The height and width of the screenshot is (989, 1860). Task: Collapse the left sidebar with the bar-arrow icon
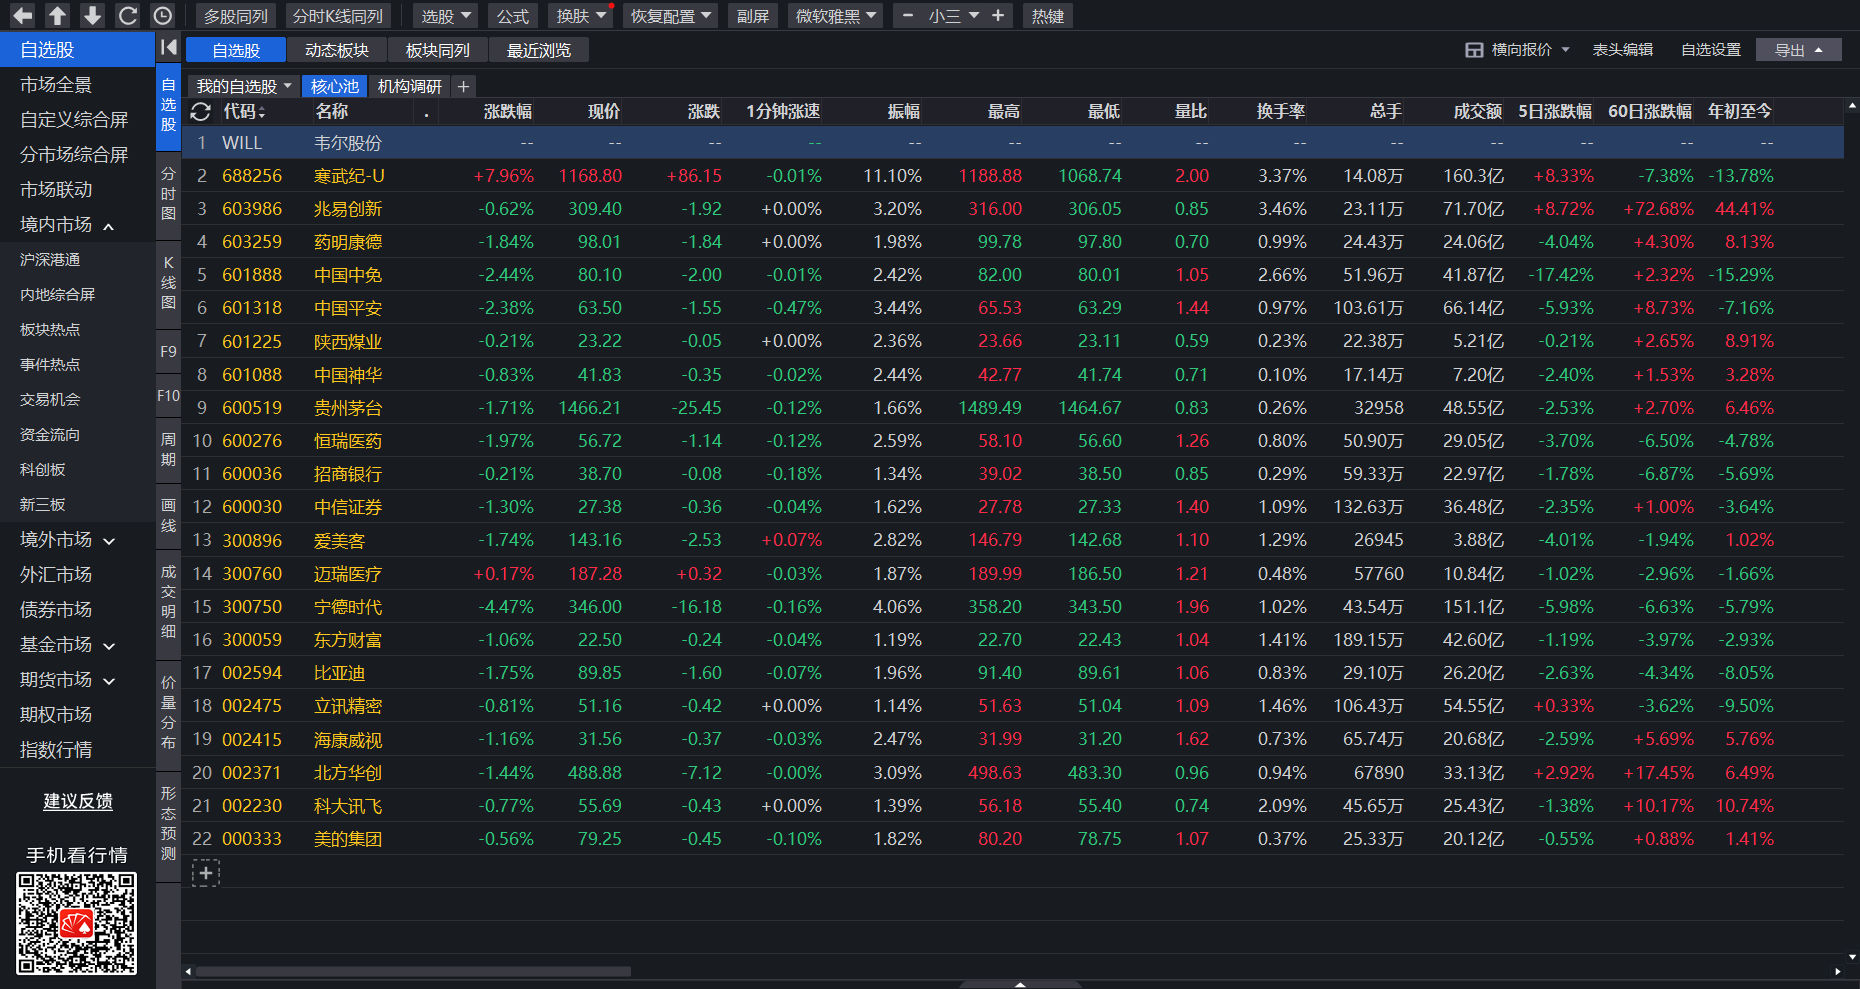[x=168, y=47]
